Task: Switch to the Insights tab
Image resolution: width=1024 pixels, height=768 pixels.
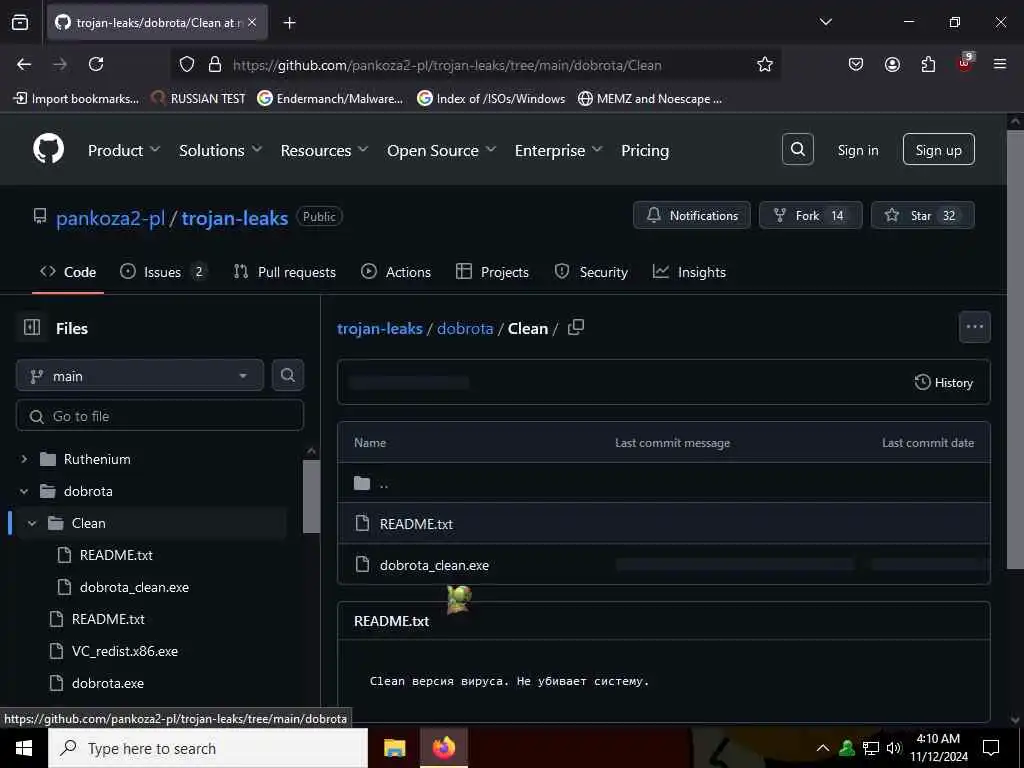Action: pos(689,272)
